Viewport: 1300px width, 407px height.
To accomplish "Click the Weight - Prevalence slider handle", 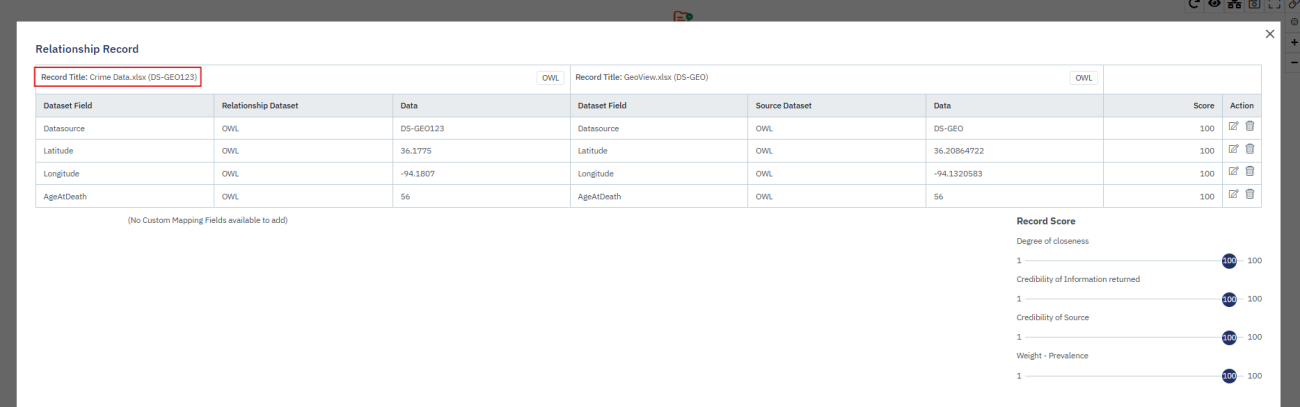I will click(1229, 376).
